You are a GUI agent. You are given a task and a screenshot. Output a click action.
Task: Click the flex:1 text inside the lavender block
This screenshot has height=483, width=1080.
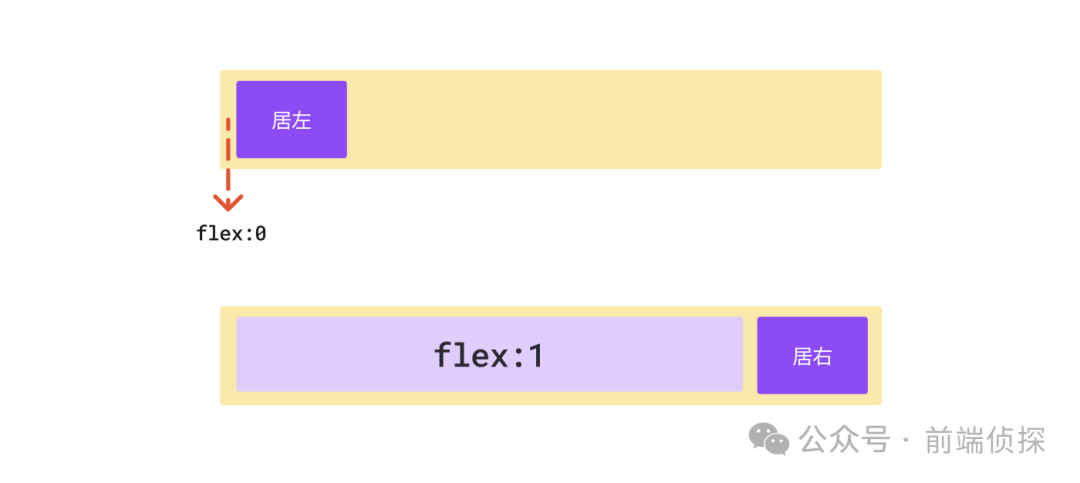coord(489,356)
